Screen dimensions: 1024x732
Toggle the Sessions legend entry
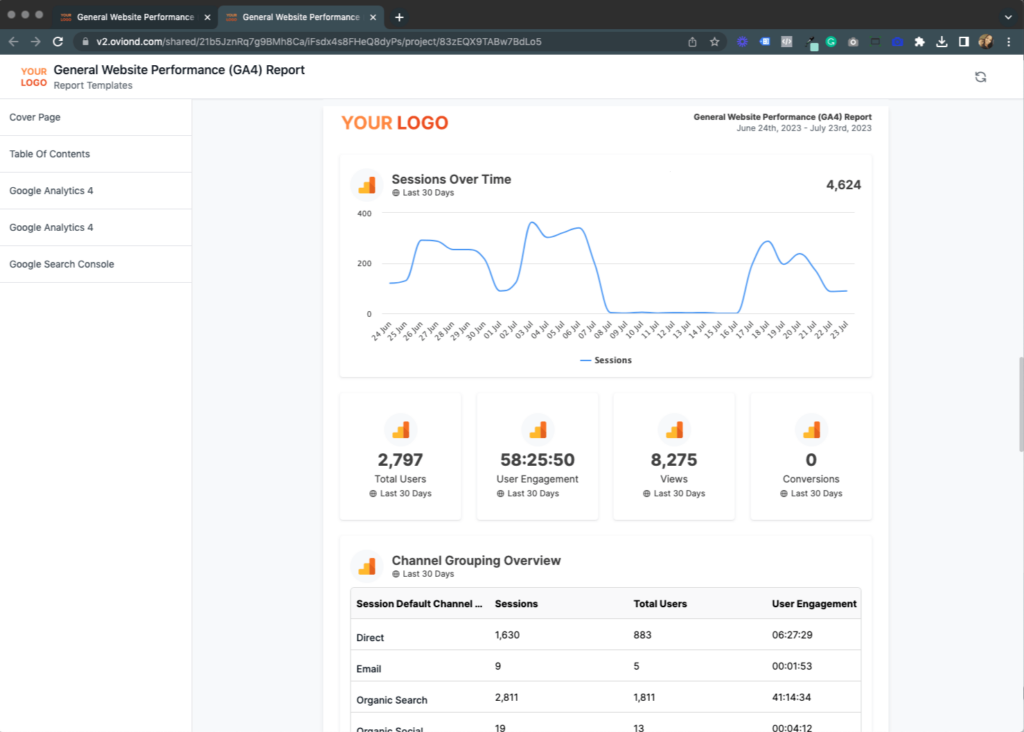click(606, 360)
